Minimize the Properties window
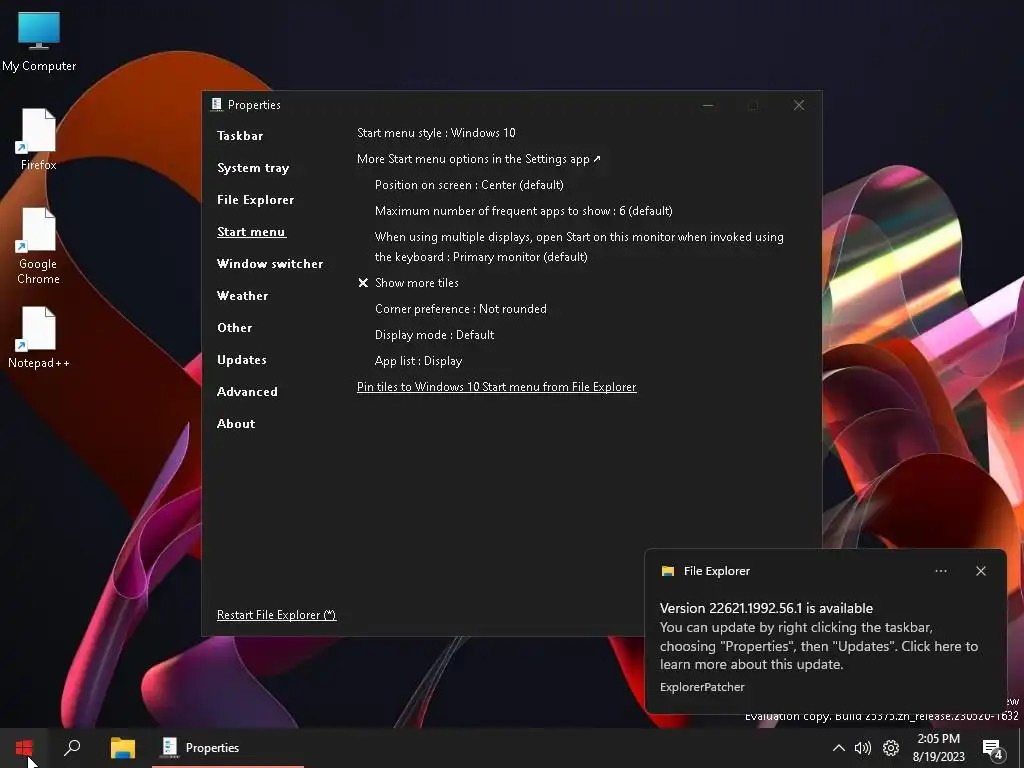Viewport: 1024px width, 768px height. 708,105
